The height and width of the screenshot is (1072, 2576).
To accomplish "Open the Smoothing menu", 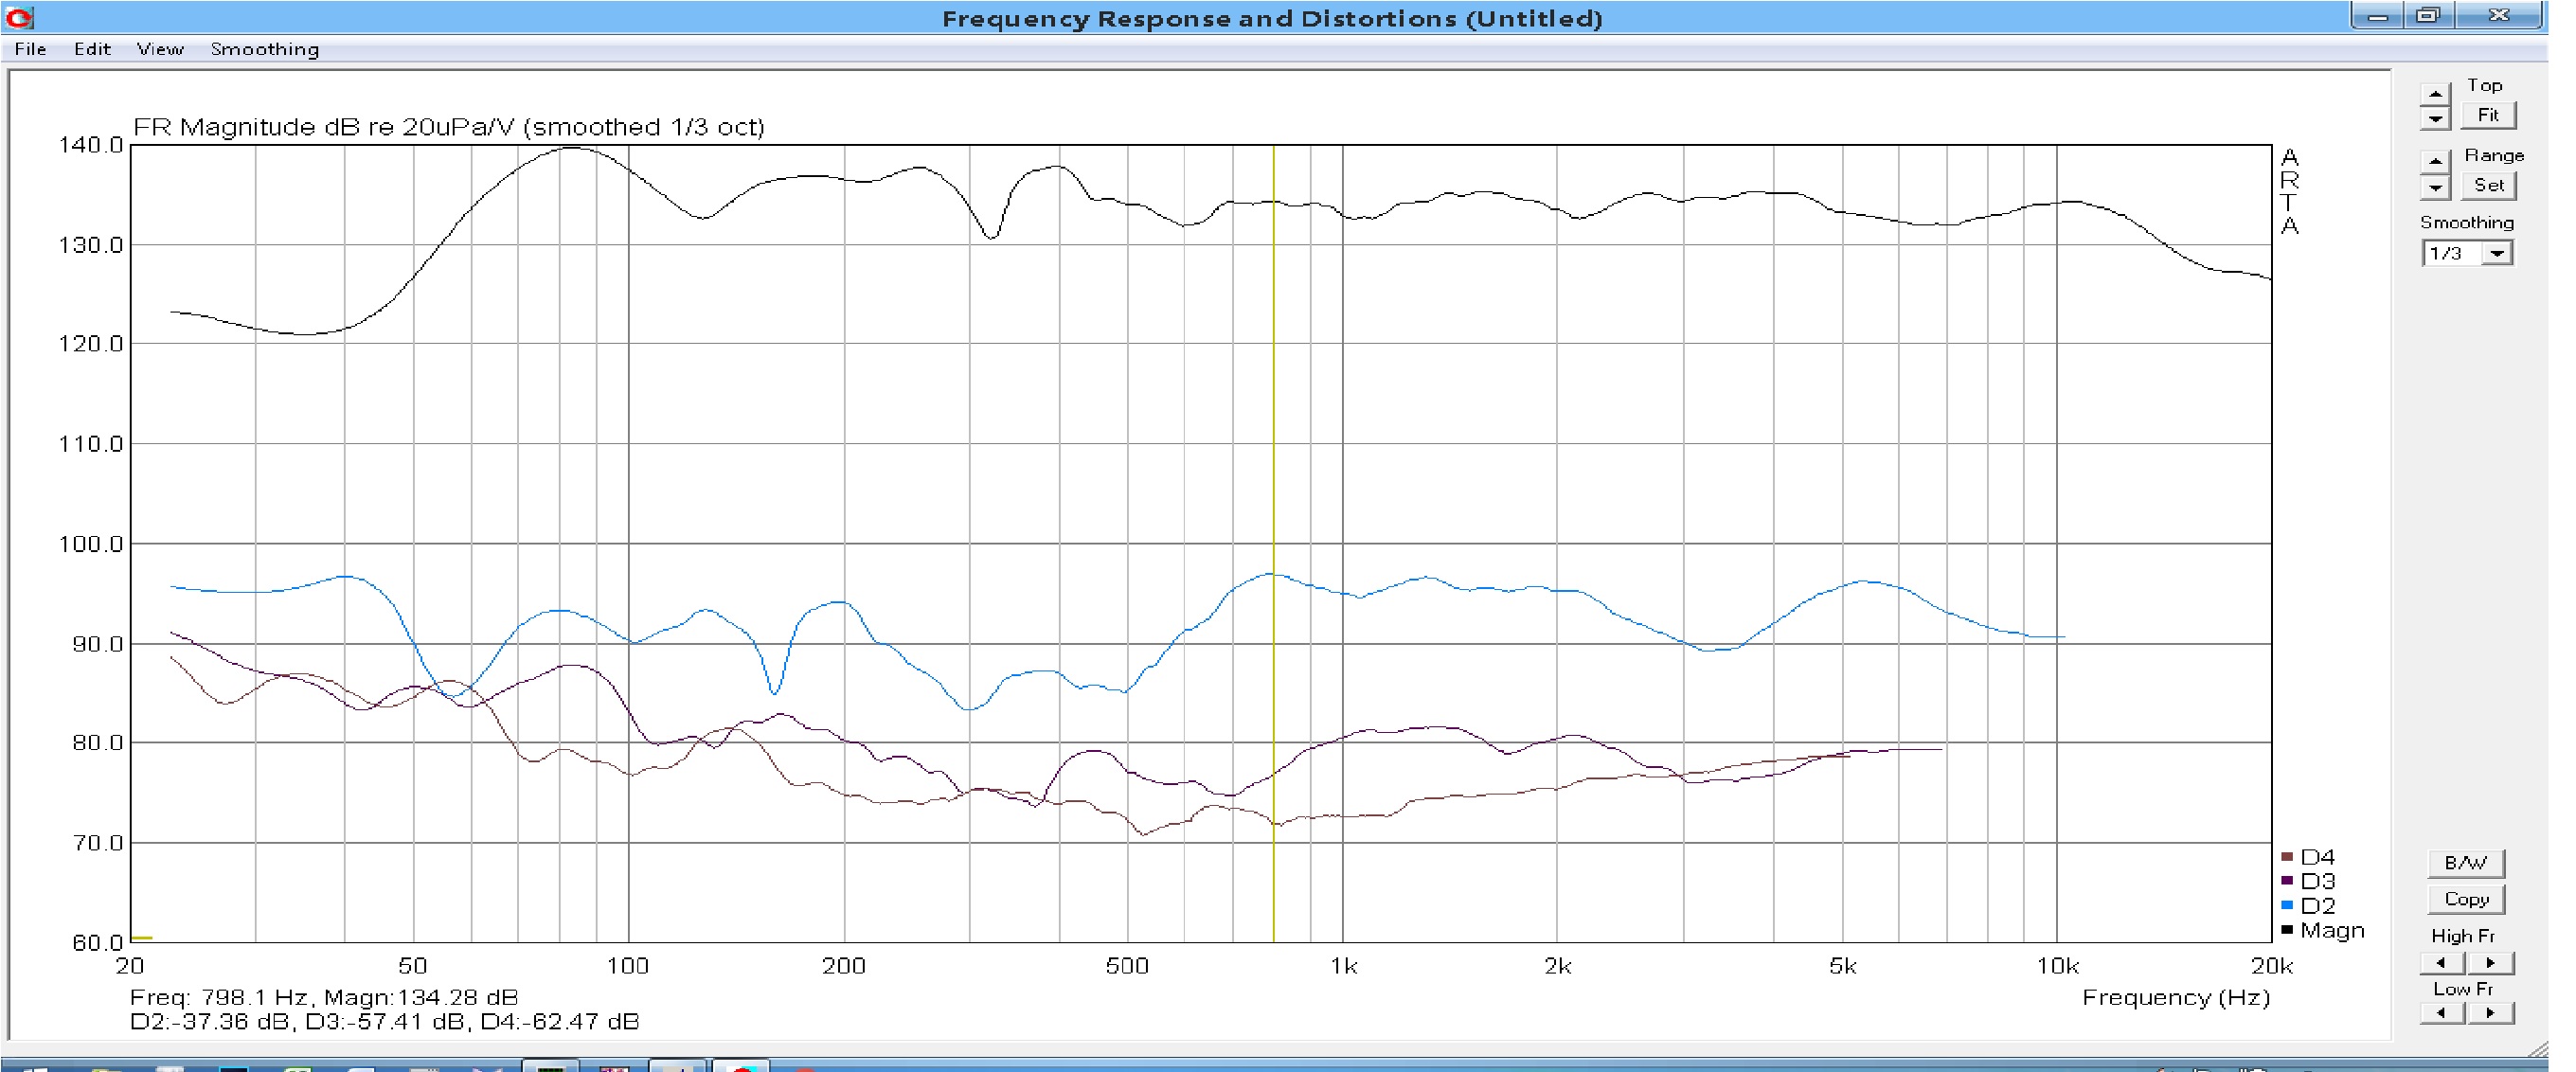I will coord(264,49).
